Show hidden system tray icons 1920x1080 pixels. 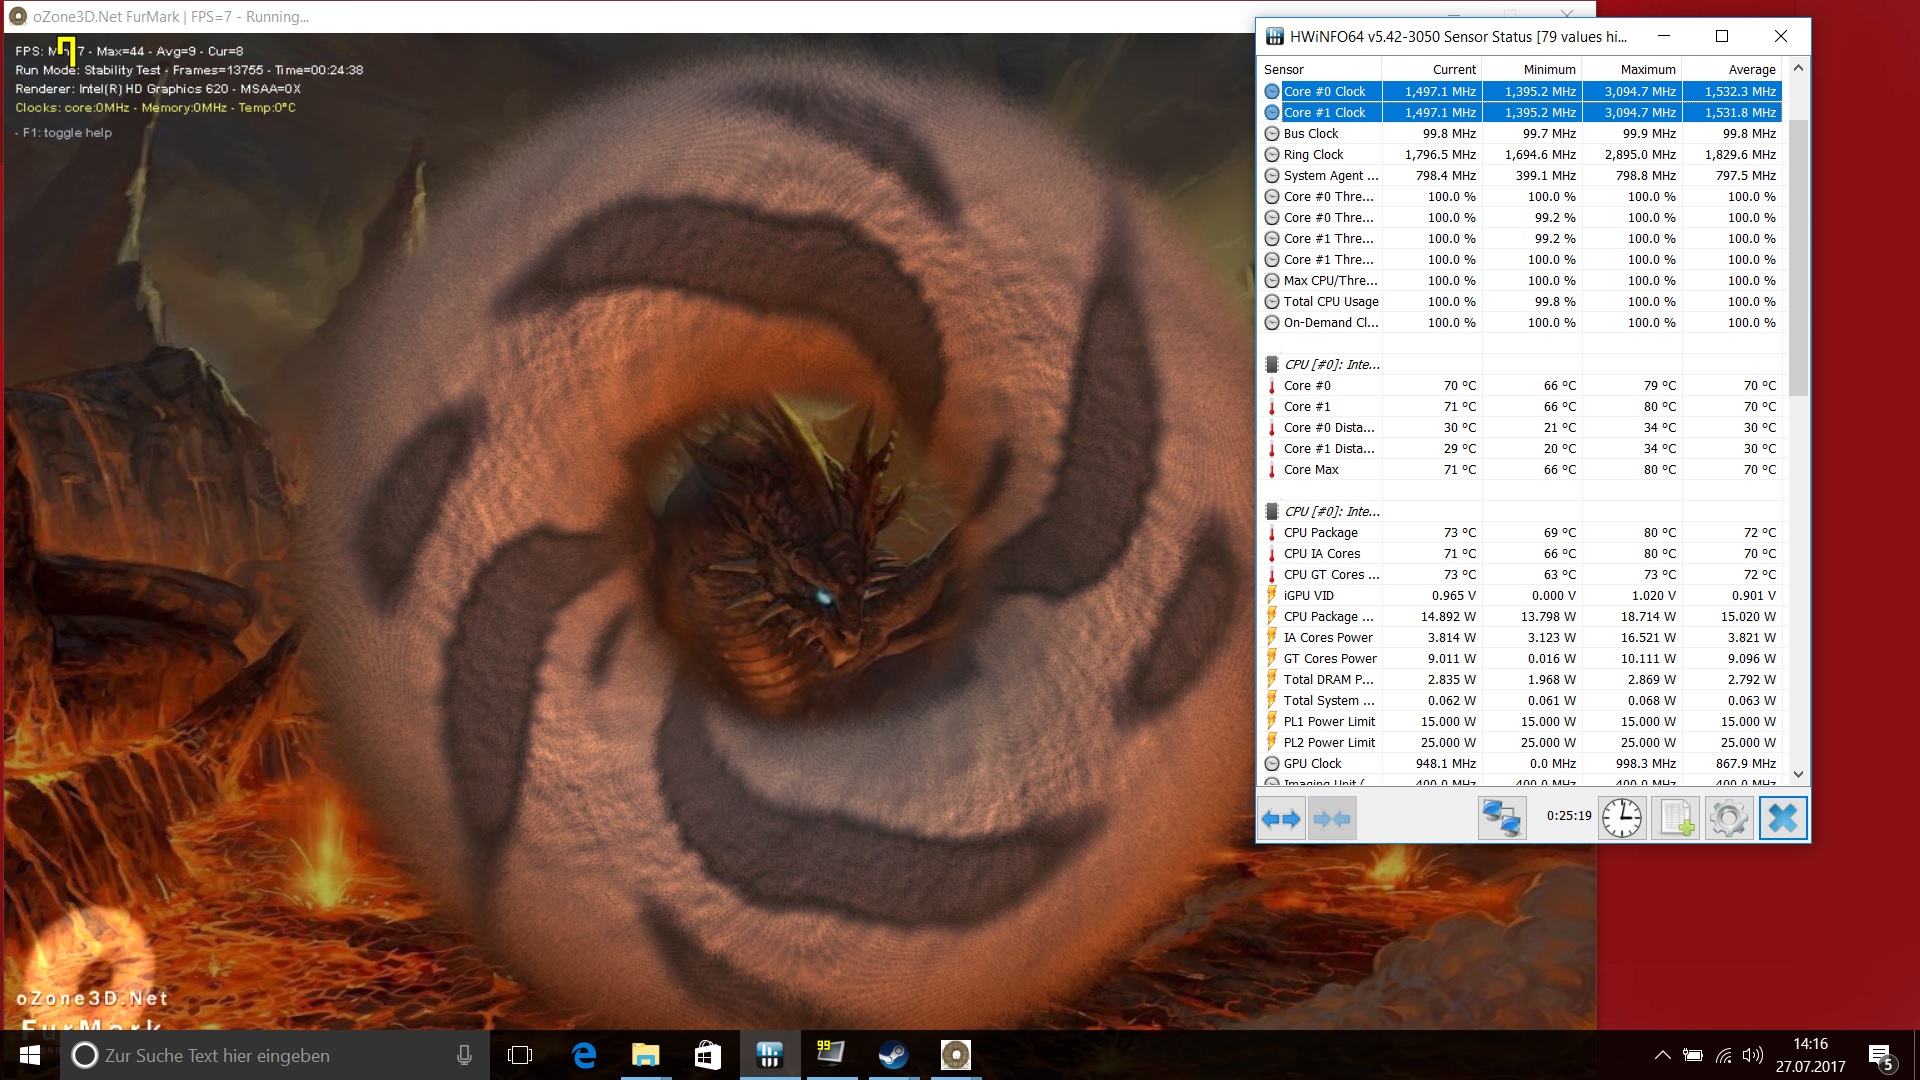click(1662, 1055)
